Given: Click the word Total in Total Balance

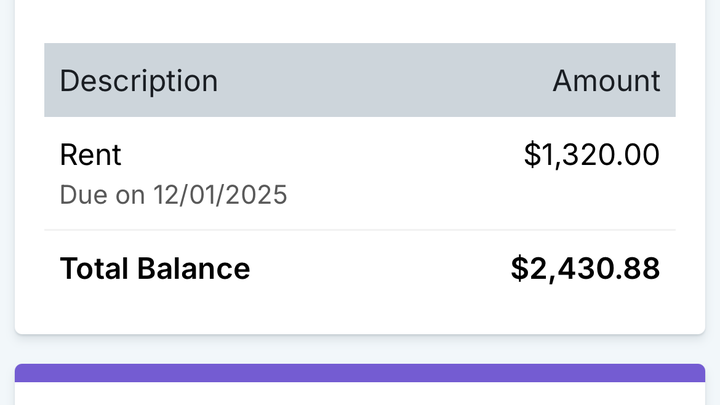Looking at the screenshot, I should point(95,268).
